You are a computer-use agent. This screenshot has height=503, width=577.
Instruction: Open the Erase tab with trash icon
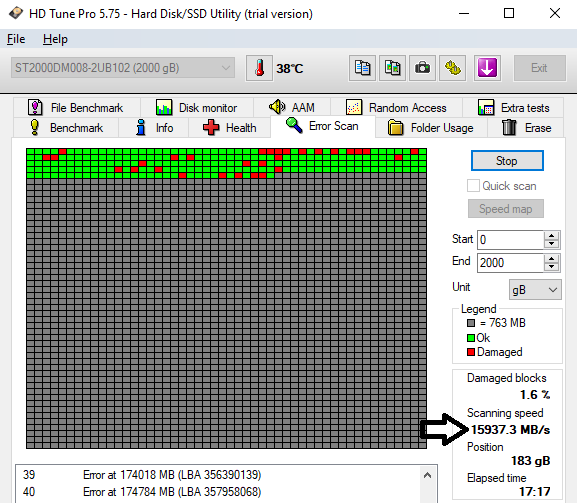(x=526, y=128)
